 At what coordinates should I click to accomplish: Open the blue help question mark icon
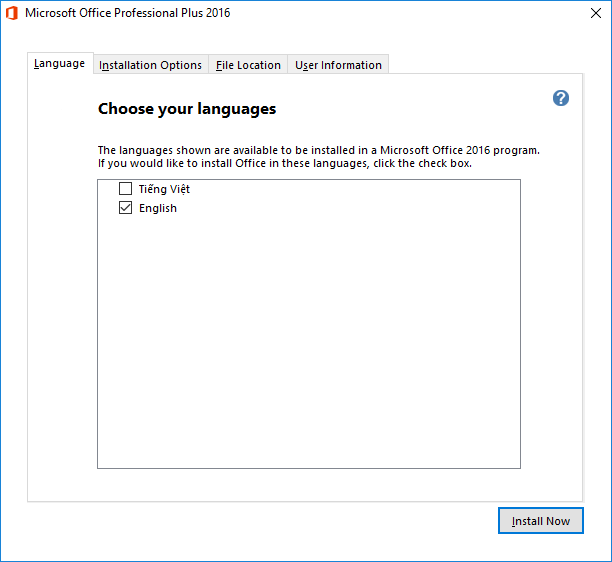point(560,98)
